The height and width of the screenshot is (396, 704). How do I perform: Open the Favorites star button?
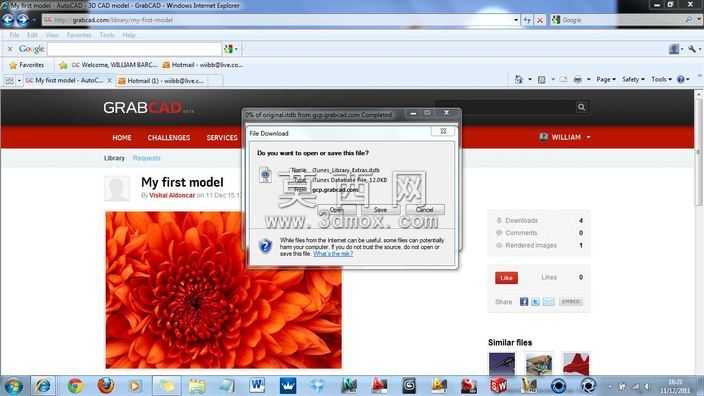pos(27,65)
